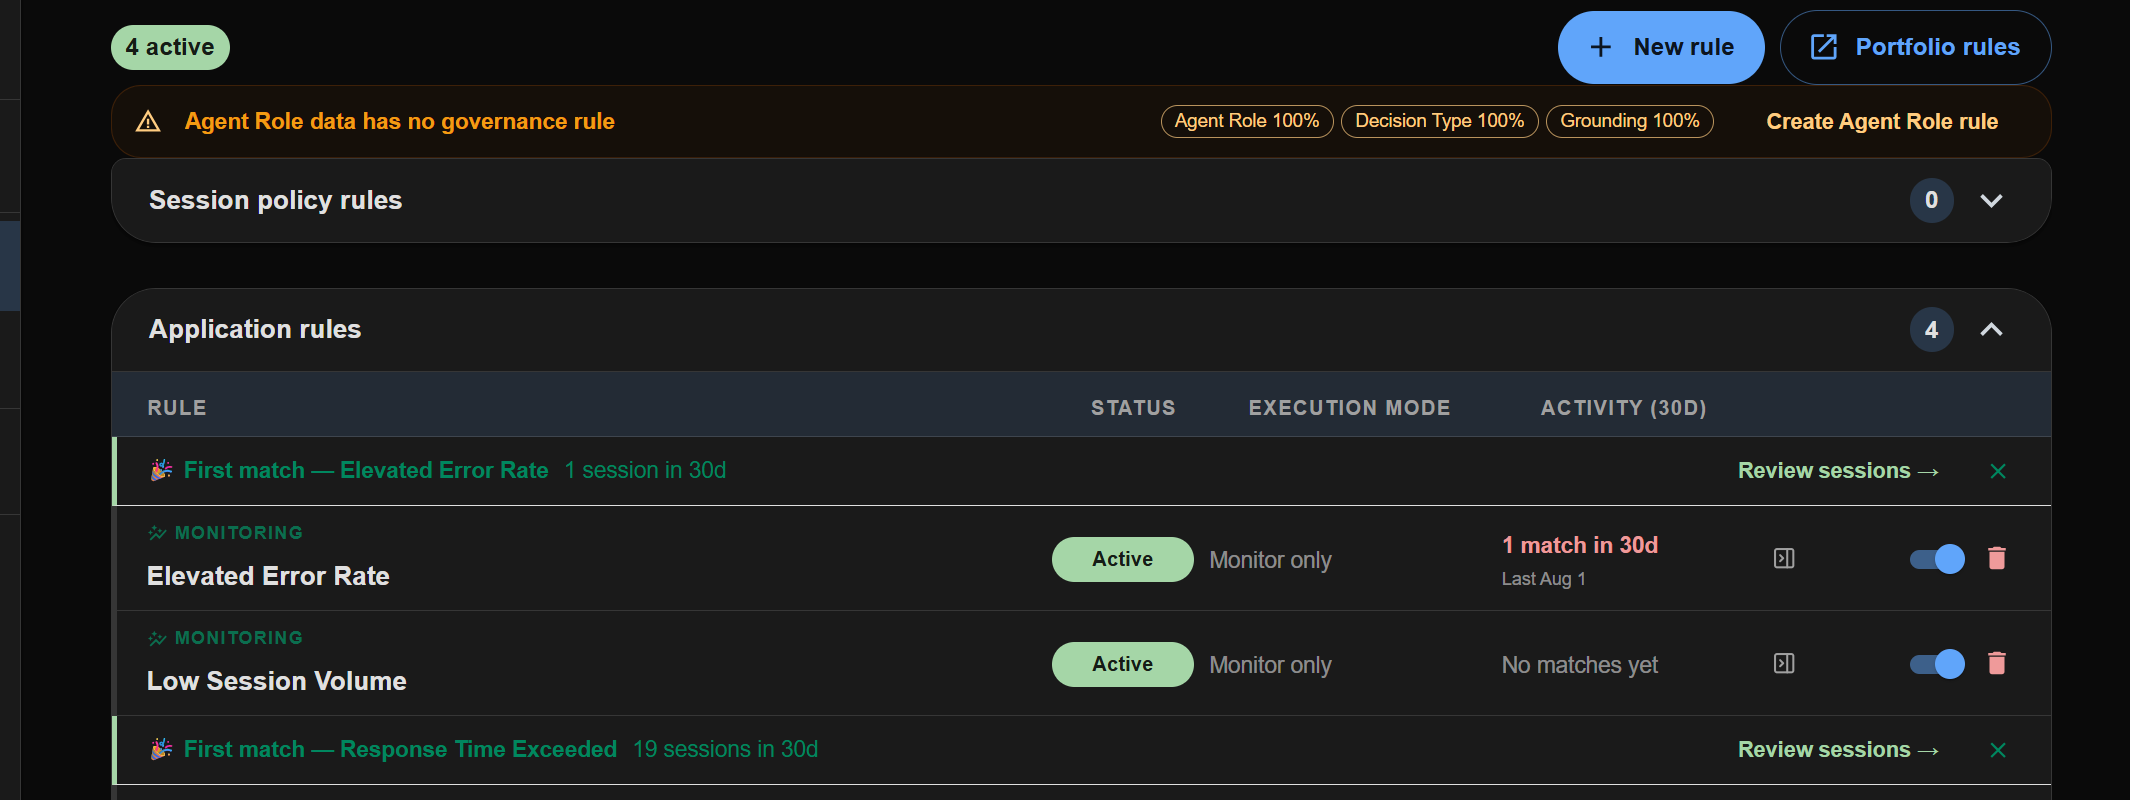The height and width of the screenshot is (800, 2130).
Task: Click the EXECUTION MODE column header
Action: coord(1349,408)
